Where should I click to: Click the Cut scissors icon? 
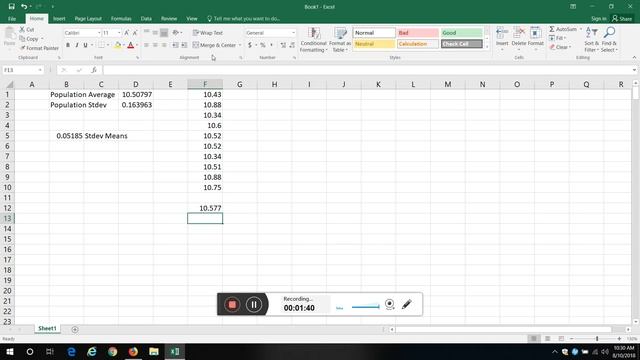tap(22, 29)
